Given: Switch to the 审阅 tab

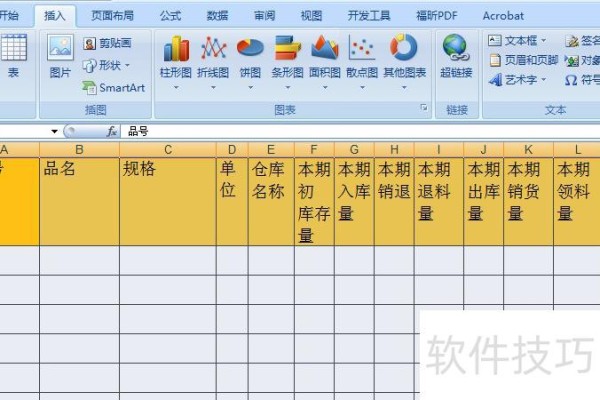Looking at the screenshot, I should [264, 16].
